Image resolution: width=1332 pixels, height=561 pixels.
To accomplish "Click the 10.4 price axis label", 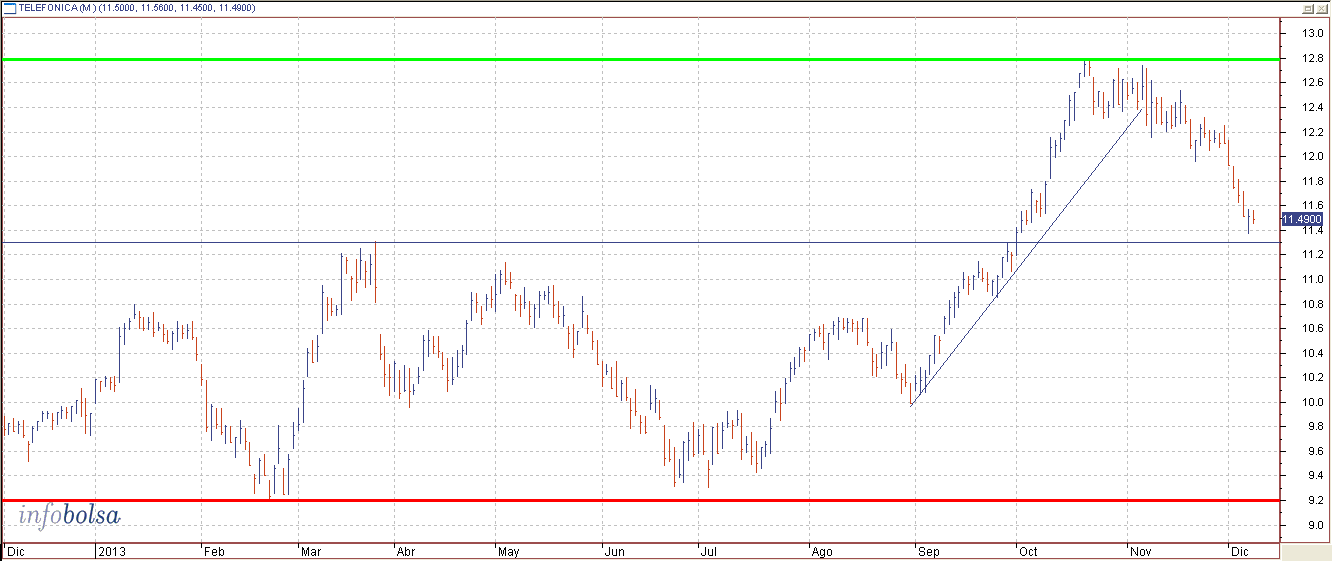I will coord(1312,353).
